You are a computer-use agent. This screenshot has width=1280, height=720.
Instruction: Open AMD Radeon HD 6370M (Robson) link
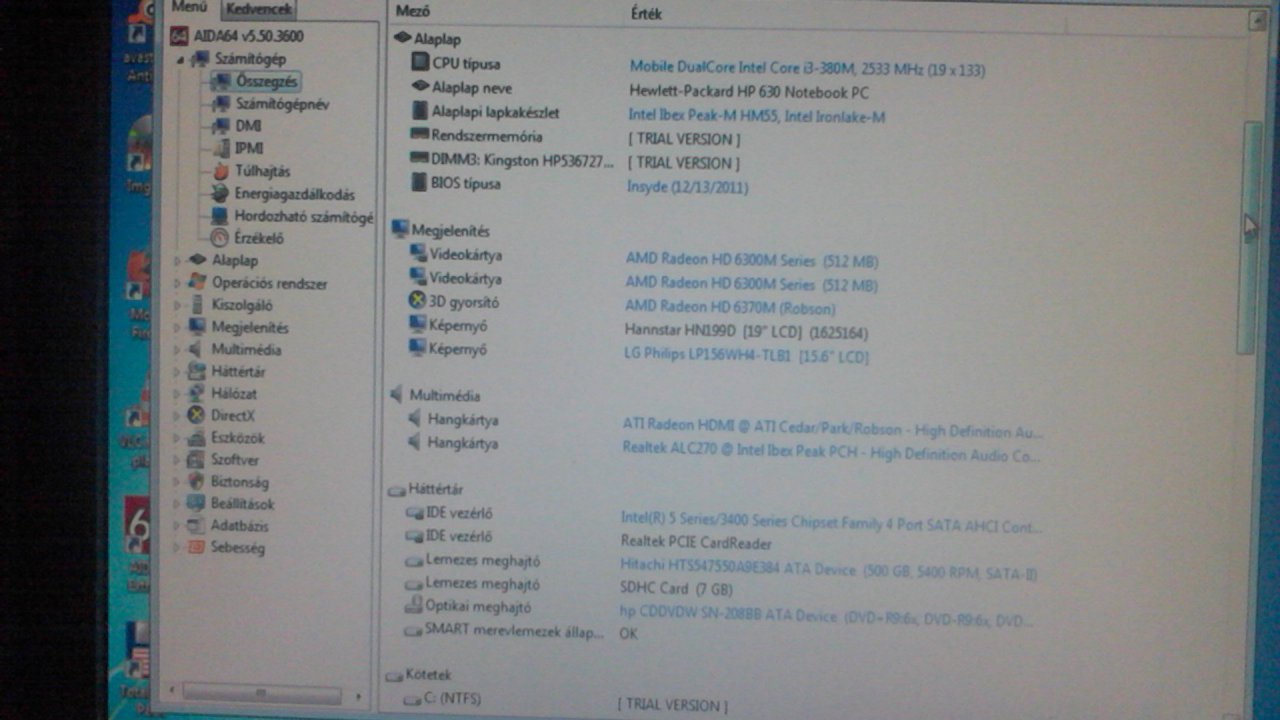[730, 308]
